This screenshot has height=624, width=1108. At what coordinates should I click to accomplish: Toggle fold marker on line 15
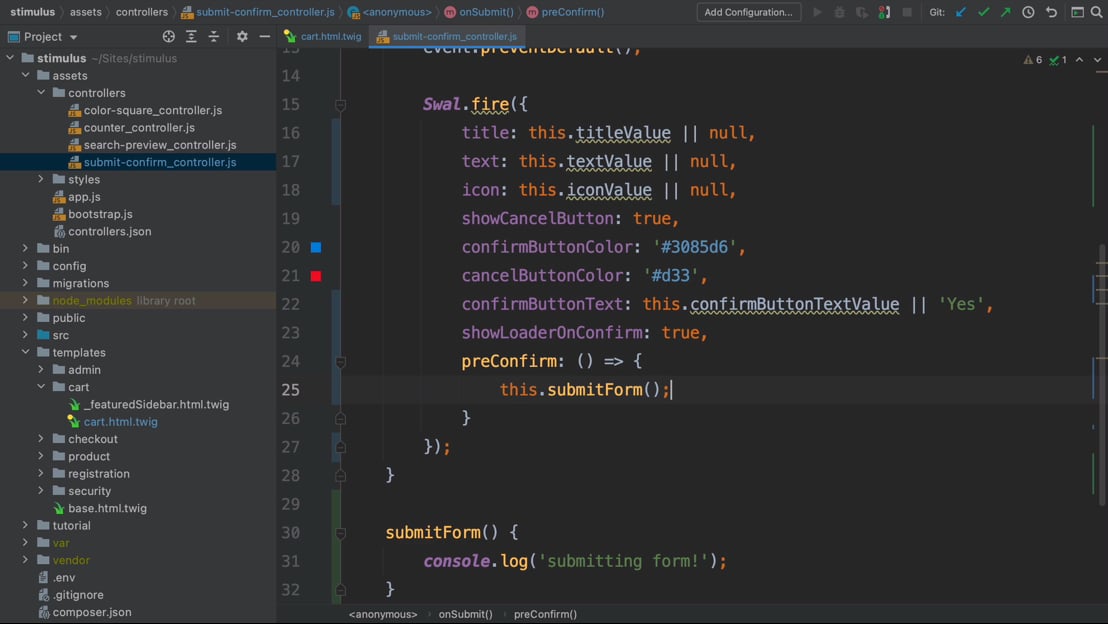(340, 104)
